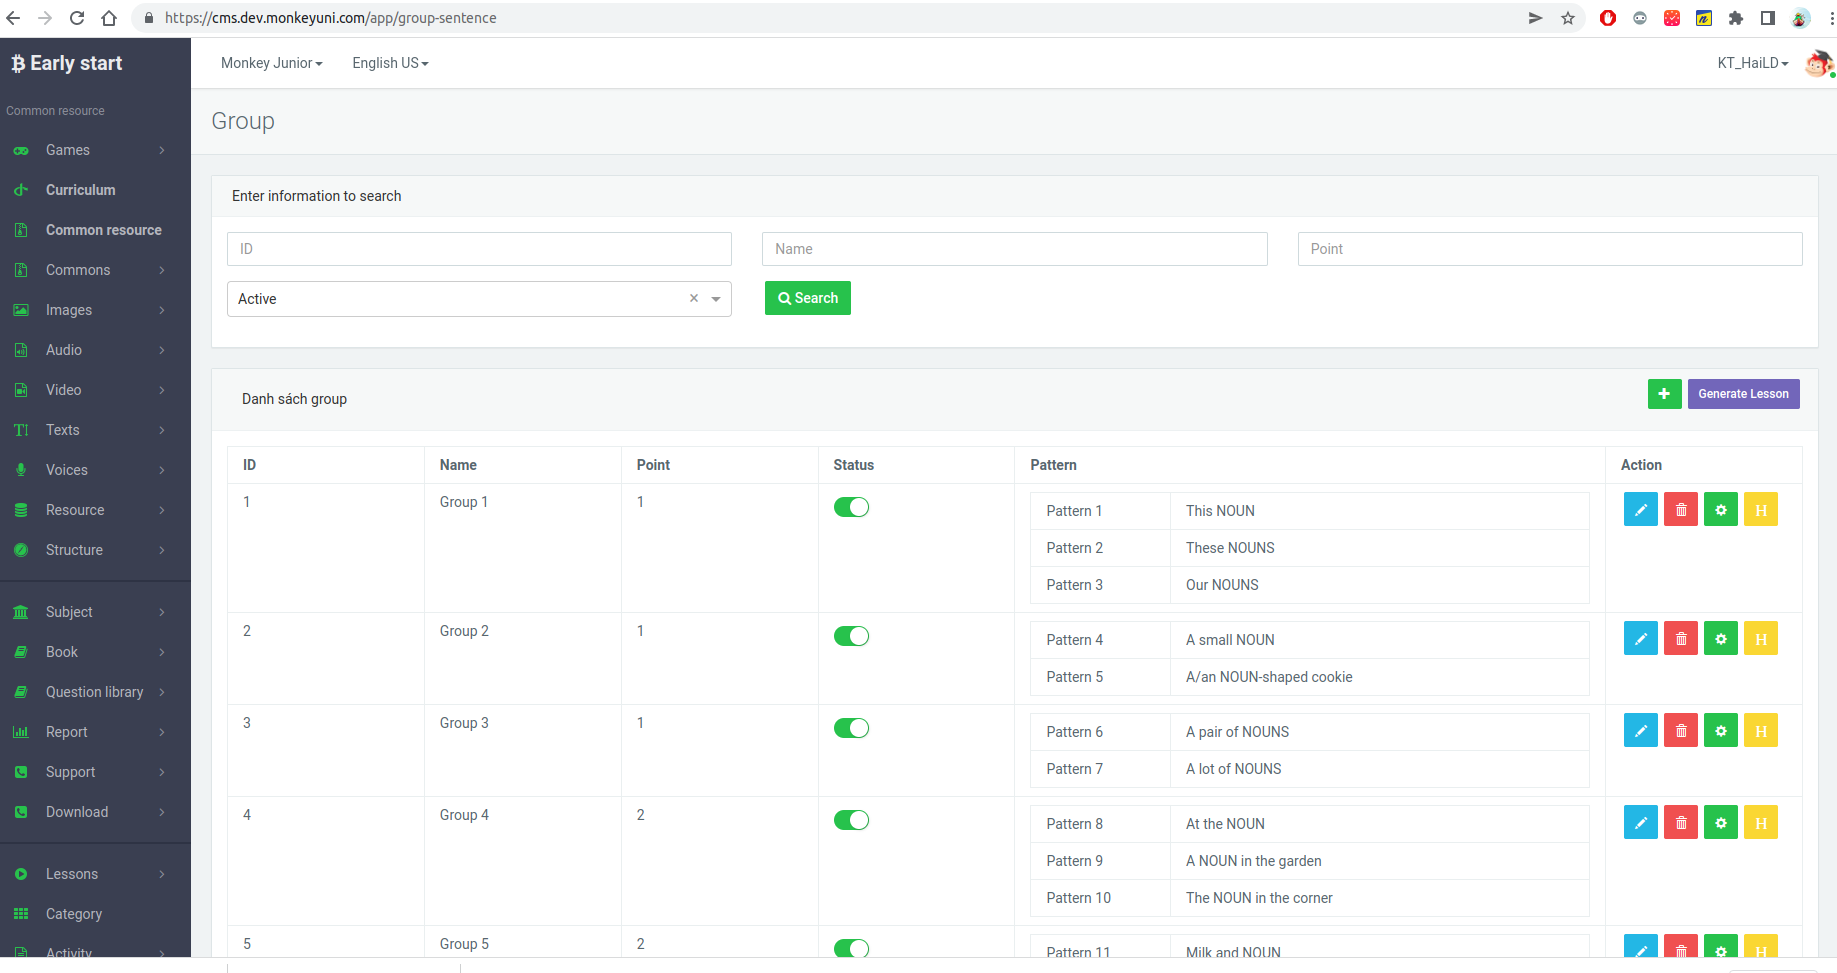The image size is (1837, 973).
Task: Click the 'A/an NOUN-shaped cookie' pattern text
Action: click(x=1269, y=677)
